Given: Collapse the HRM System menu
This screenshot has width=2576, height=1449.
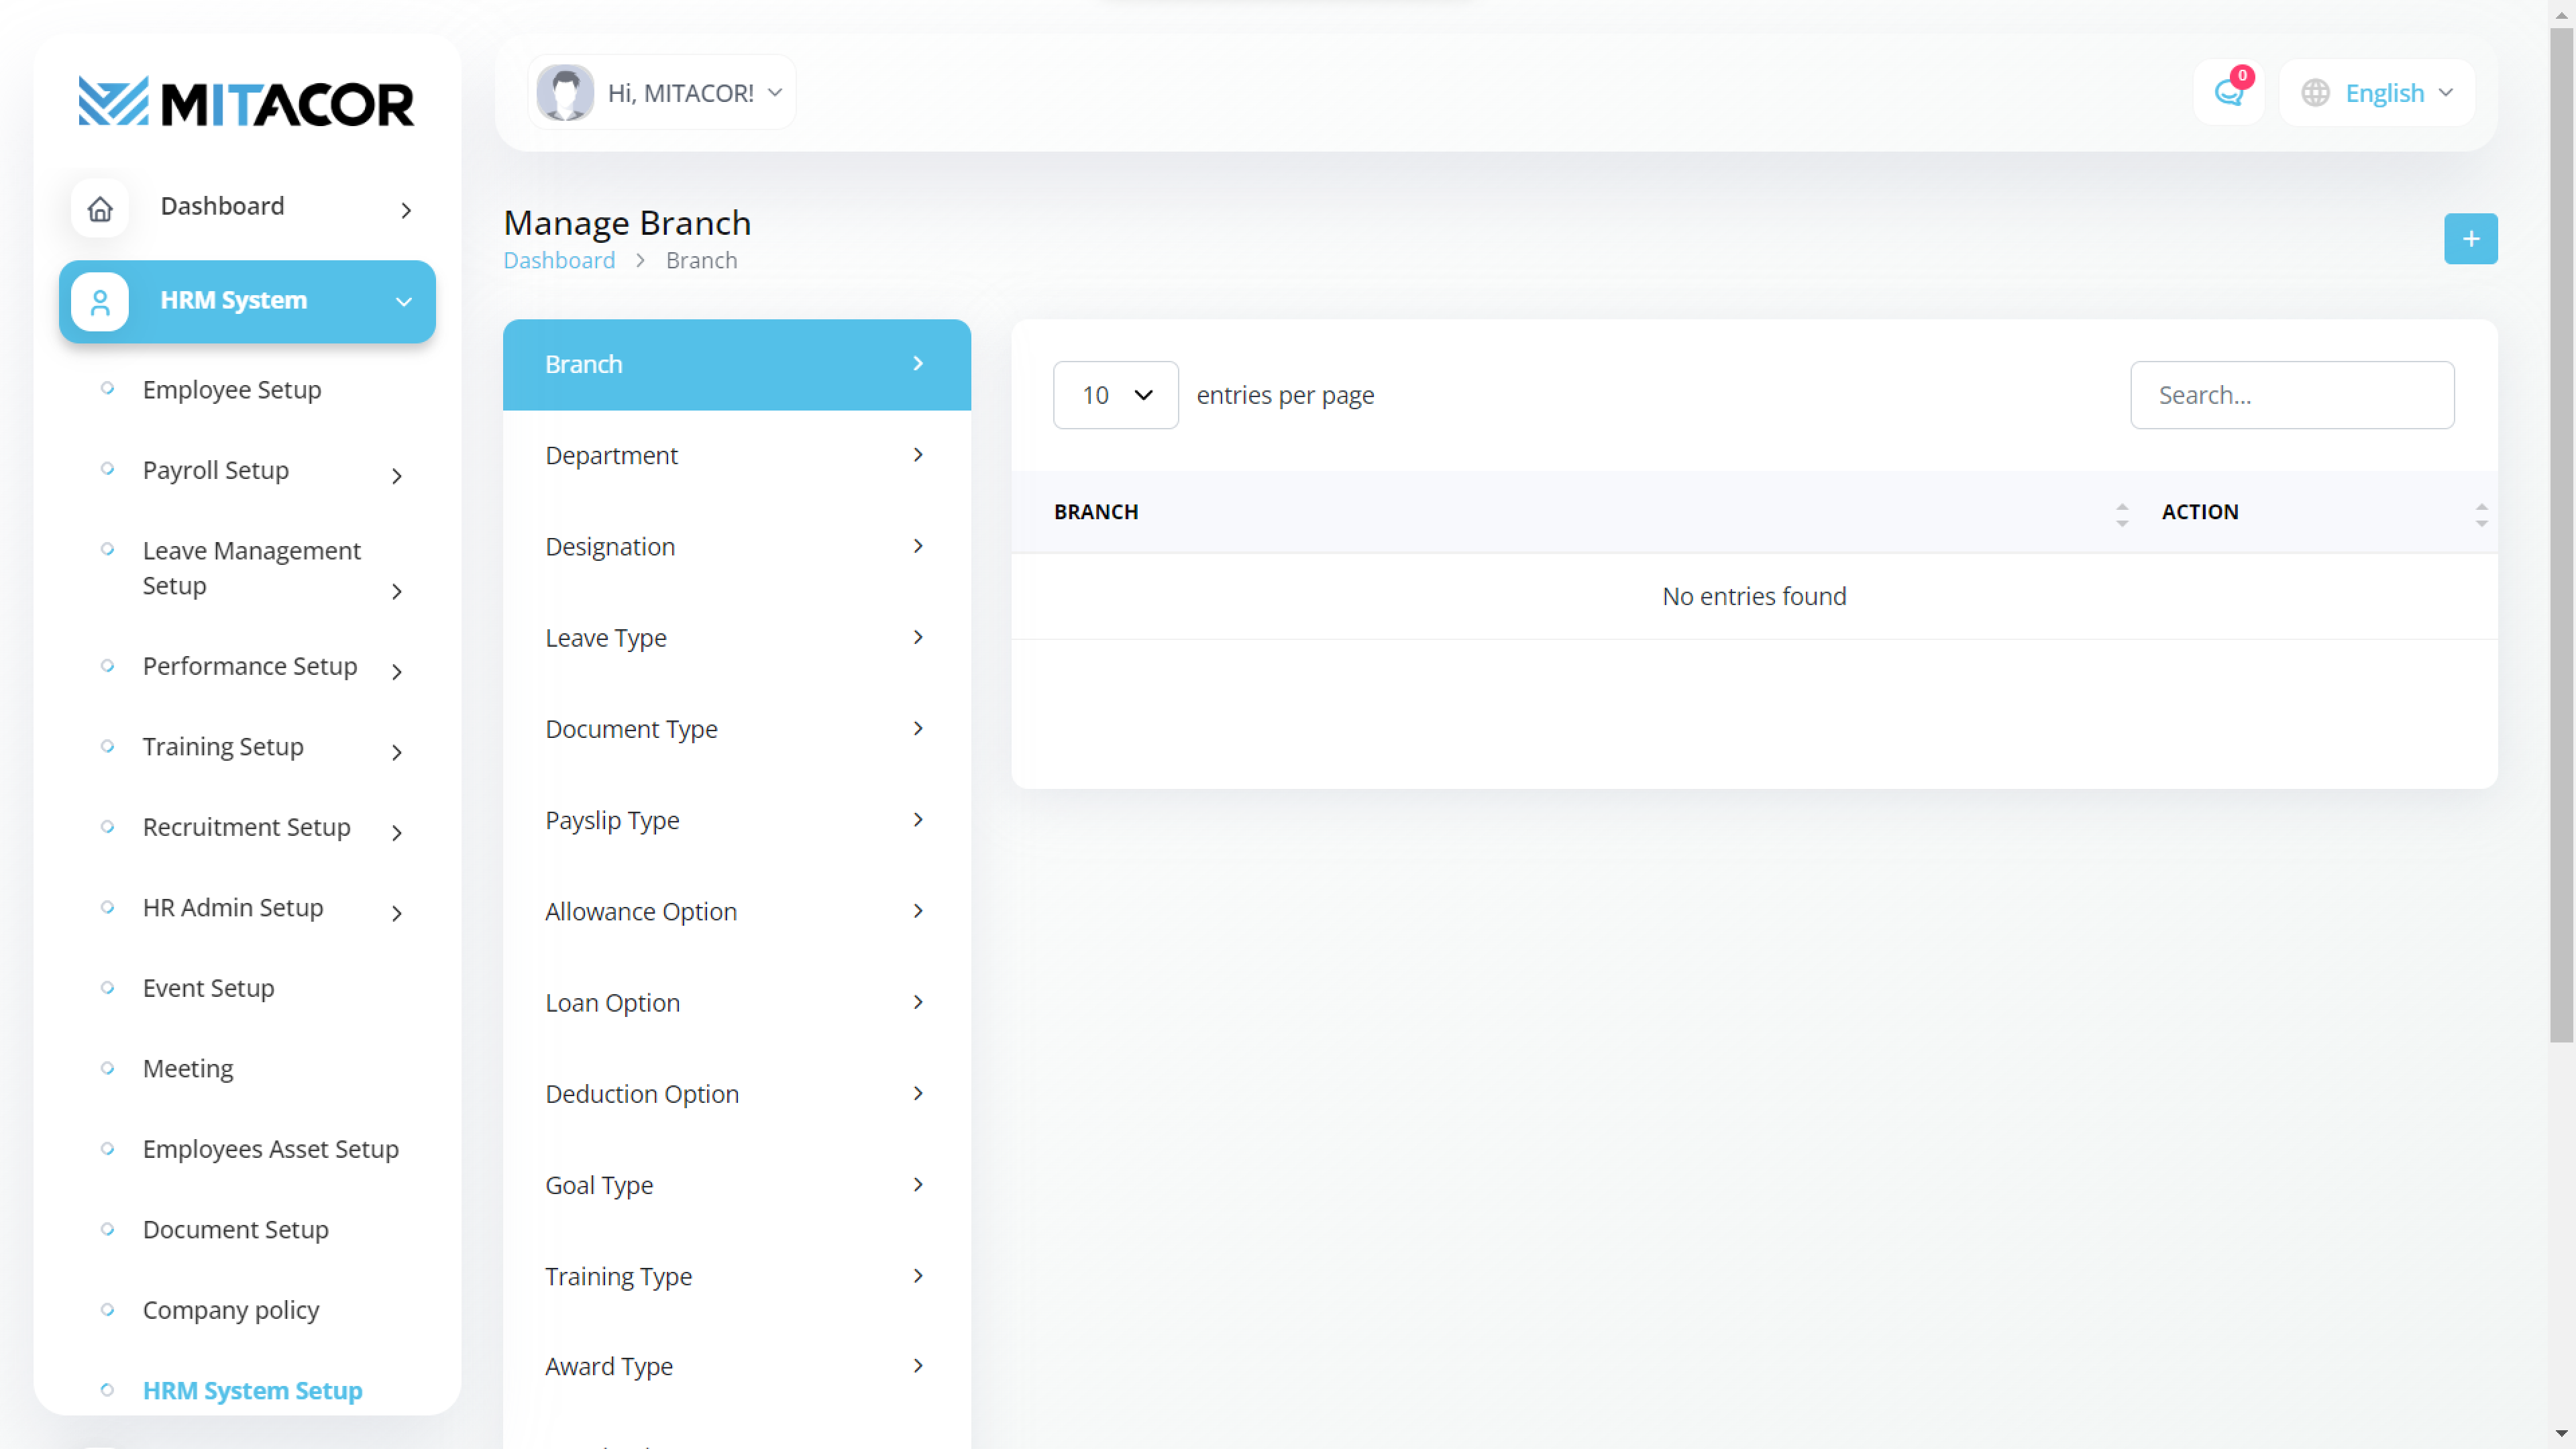Looking at the screenshot, I should point(403,302).
